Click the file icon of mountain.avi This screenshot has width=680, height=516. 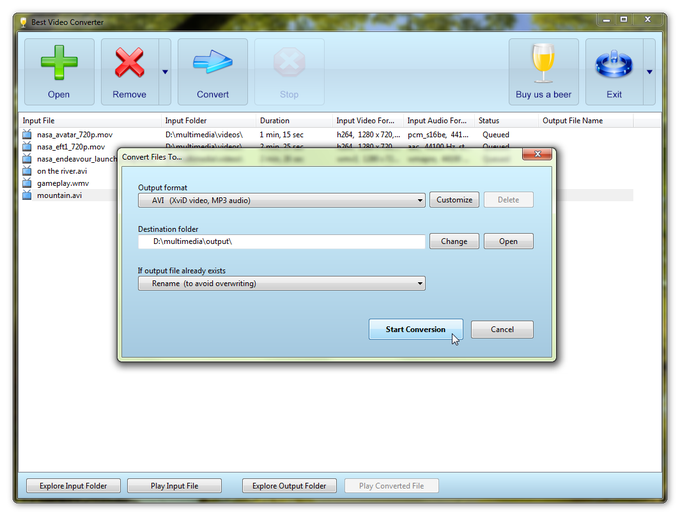27,195
